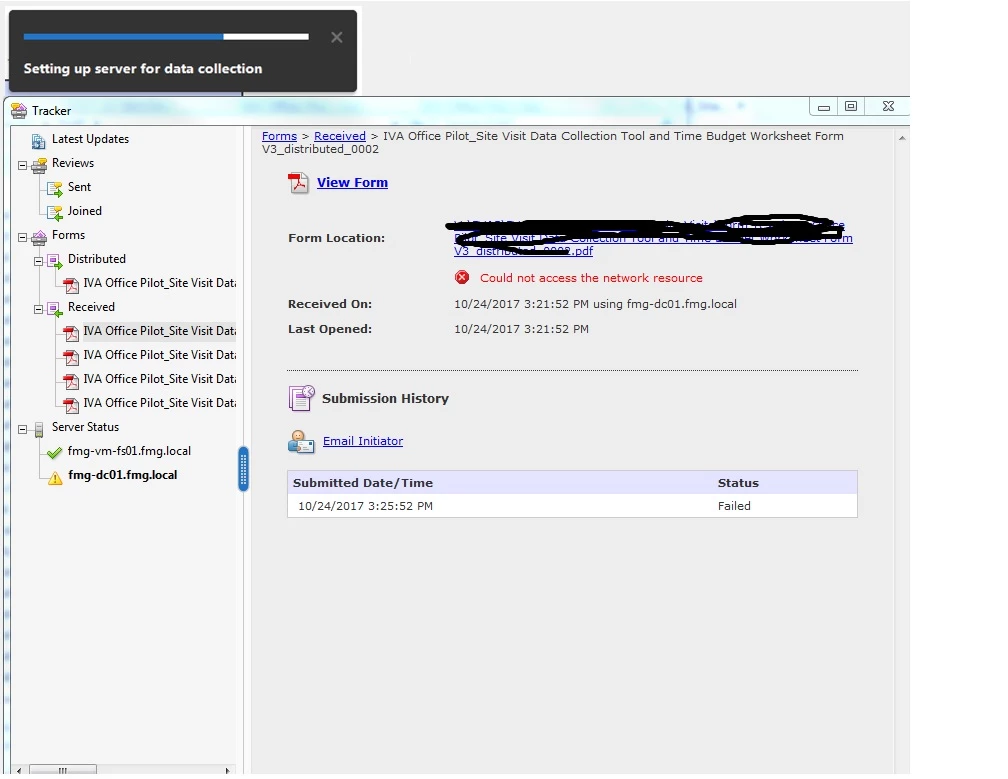1008x779 pixels.
Task: Collapse the Forms tree node
Action: [x=22, y=237]
